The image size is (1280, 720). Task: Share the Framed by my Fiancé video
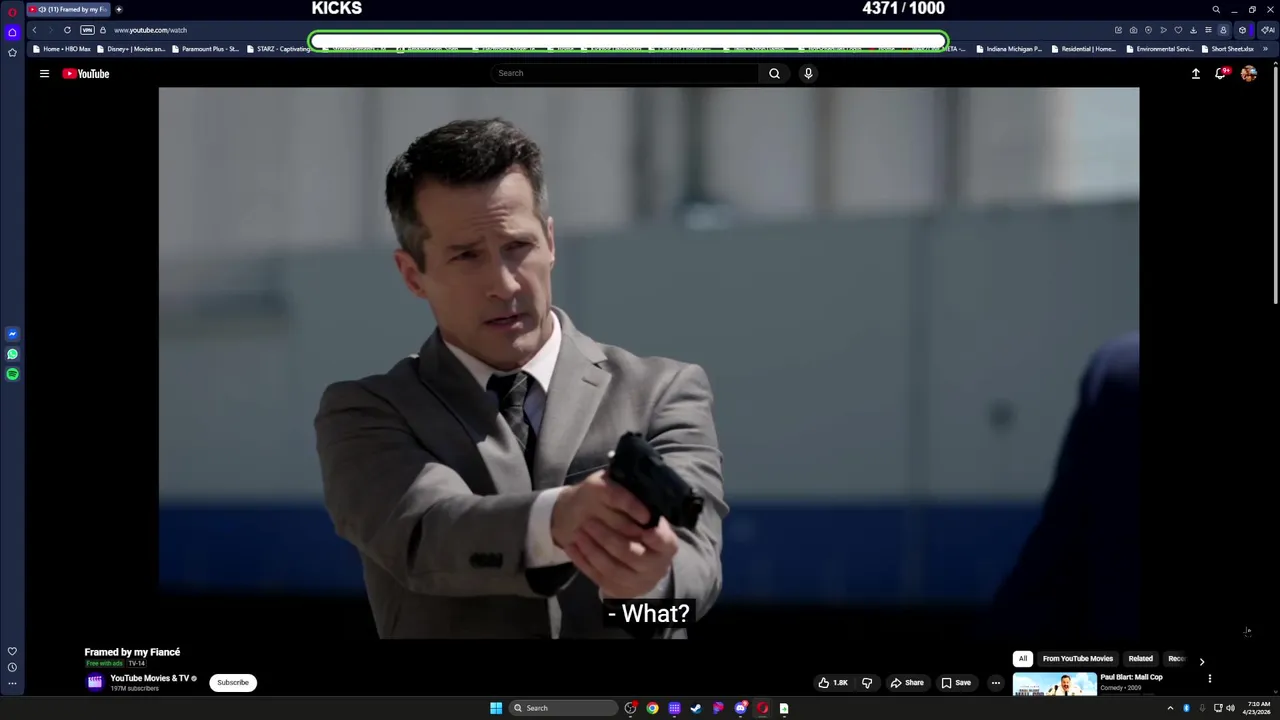point(907,683)
